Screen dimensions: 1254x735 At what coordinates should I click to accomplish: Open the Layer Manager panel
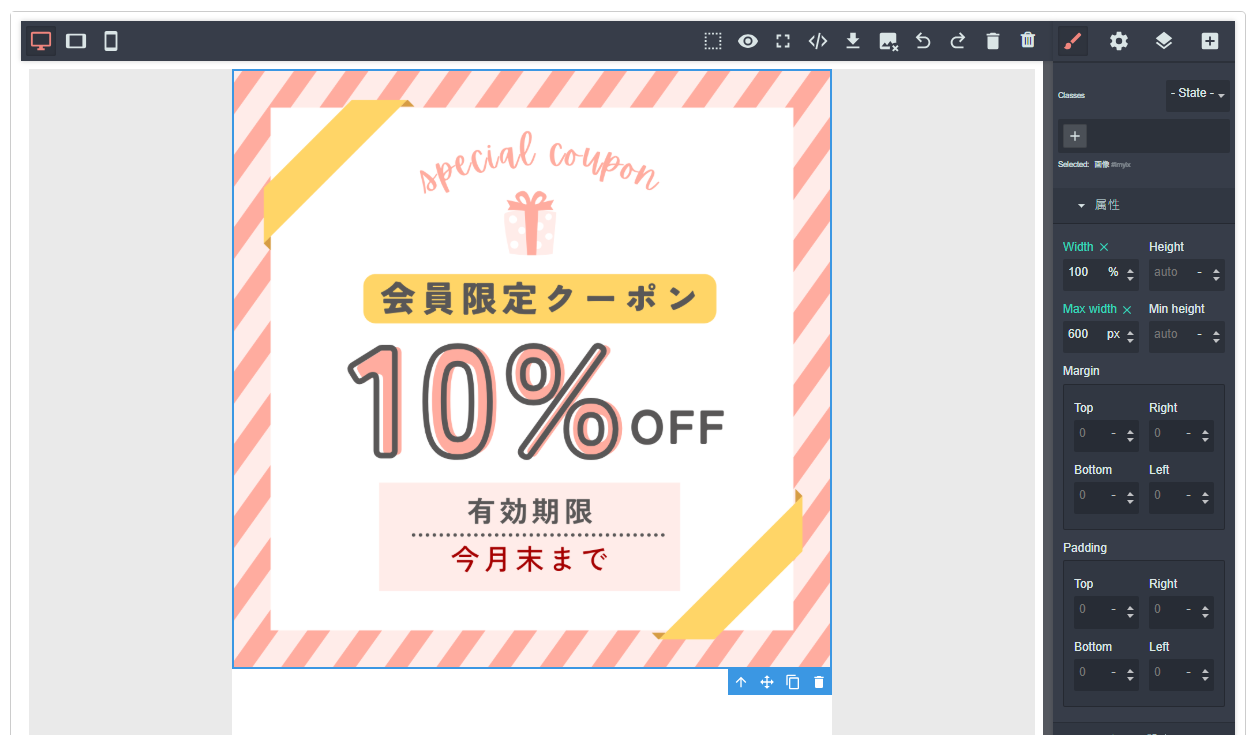point(1164,41)
